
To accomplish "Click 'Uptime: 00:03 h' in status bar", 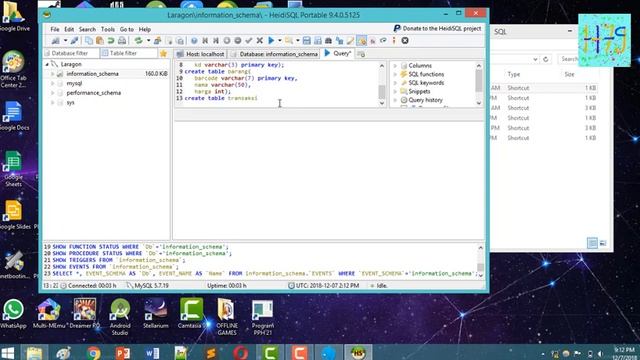I will [x=227, y=286].
